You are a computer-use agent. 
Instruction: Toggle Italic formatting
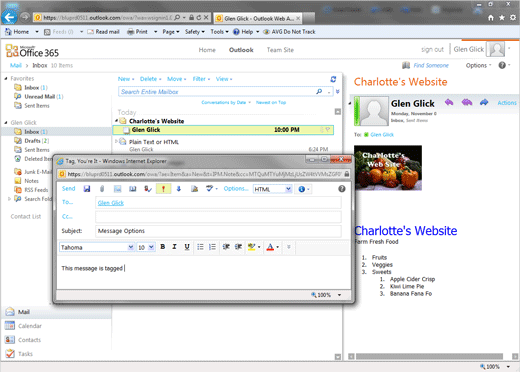tap(174, 247)
